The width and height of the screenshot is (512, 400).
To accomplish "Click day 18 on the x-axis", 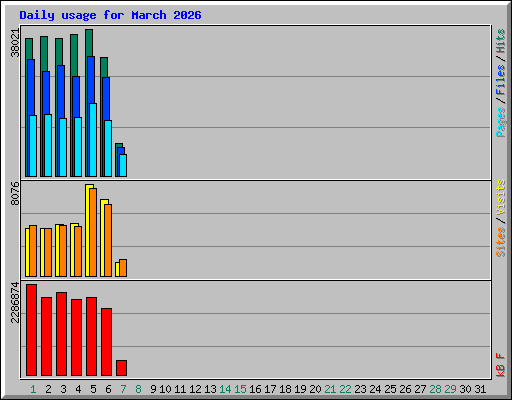I will click(x=285, y=389).
